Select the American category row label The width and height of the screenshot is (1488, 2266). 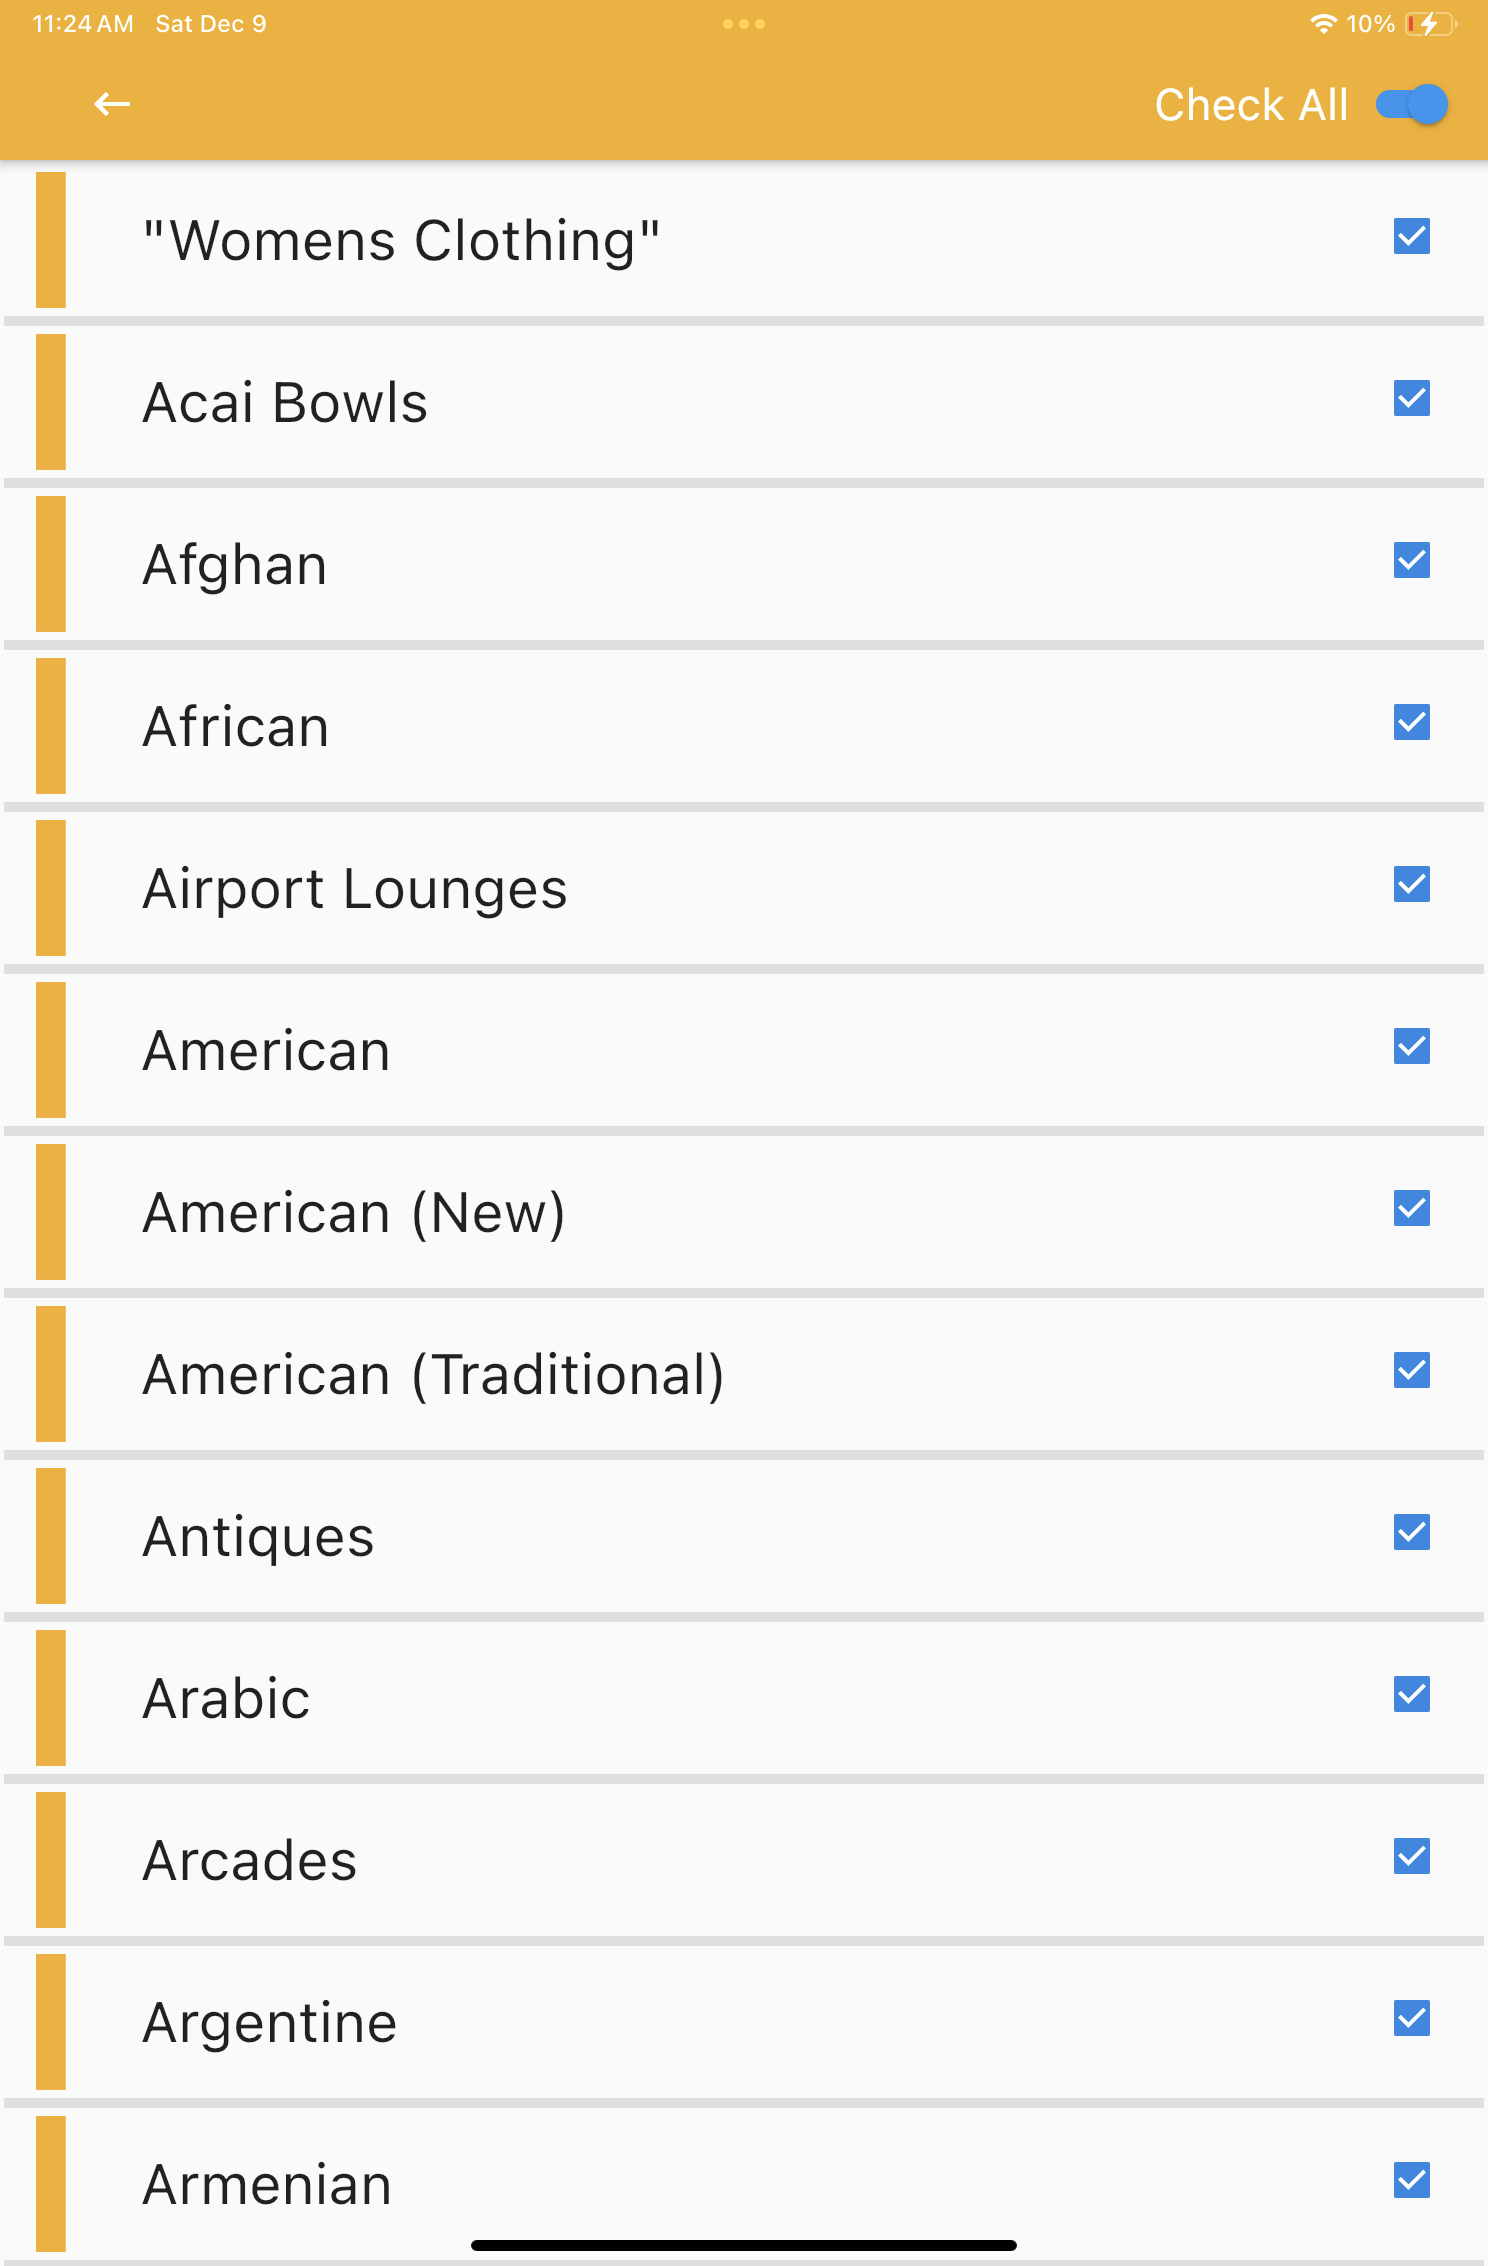point(266,1051)
